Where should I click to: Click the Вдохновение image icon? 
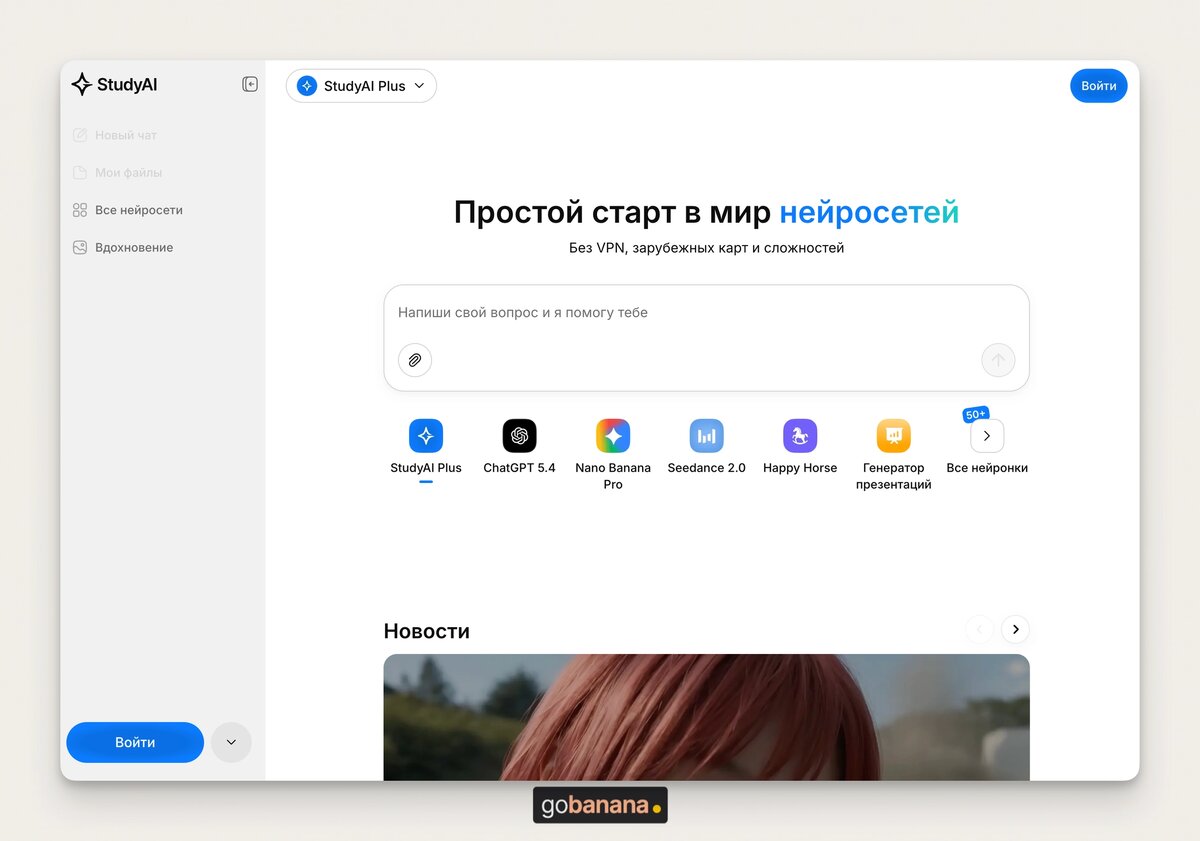(80, 247)
